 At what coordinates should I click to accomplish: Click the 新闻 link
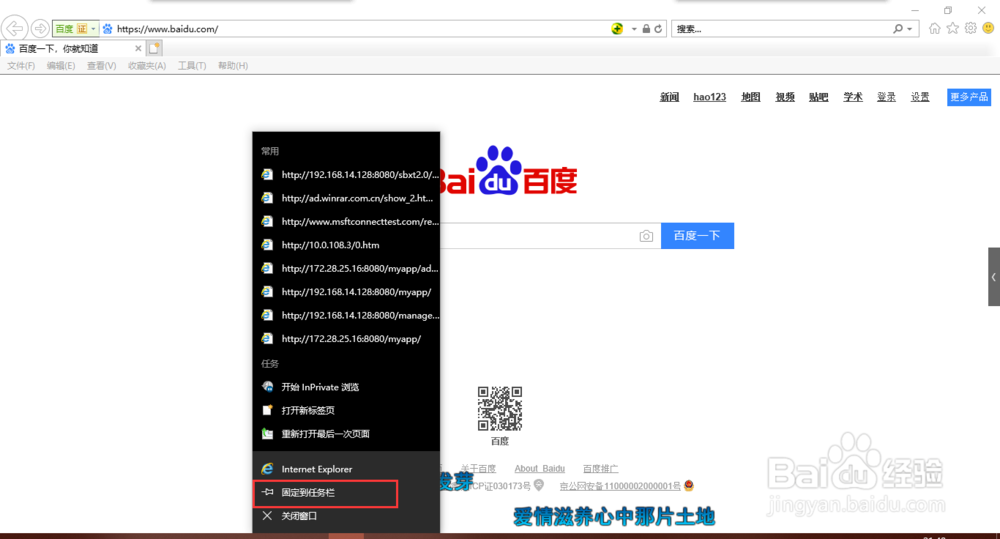click(669, 97)
